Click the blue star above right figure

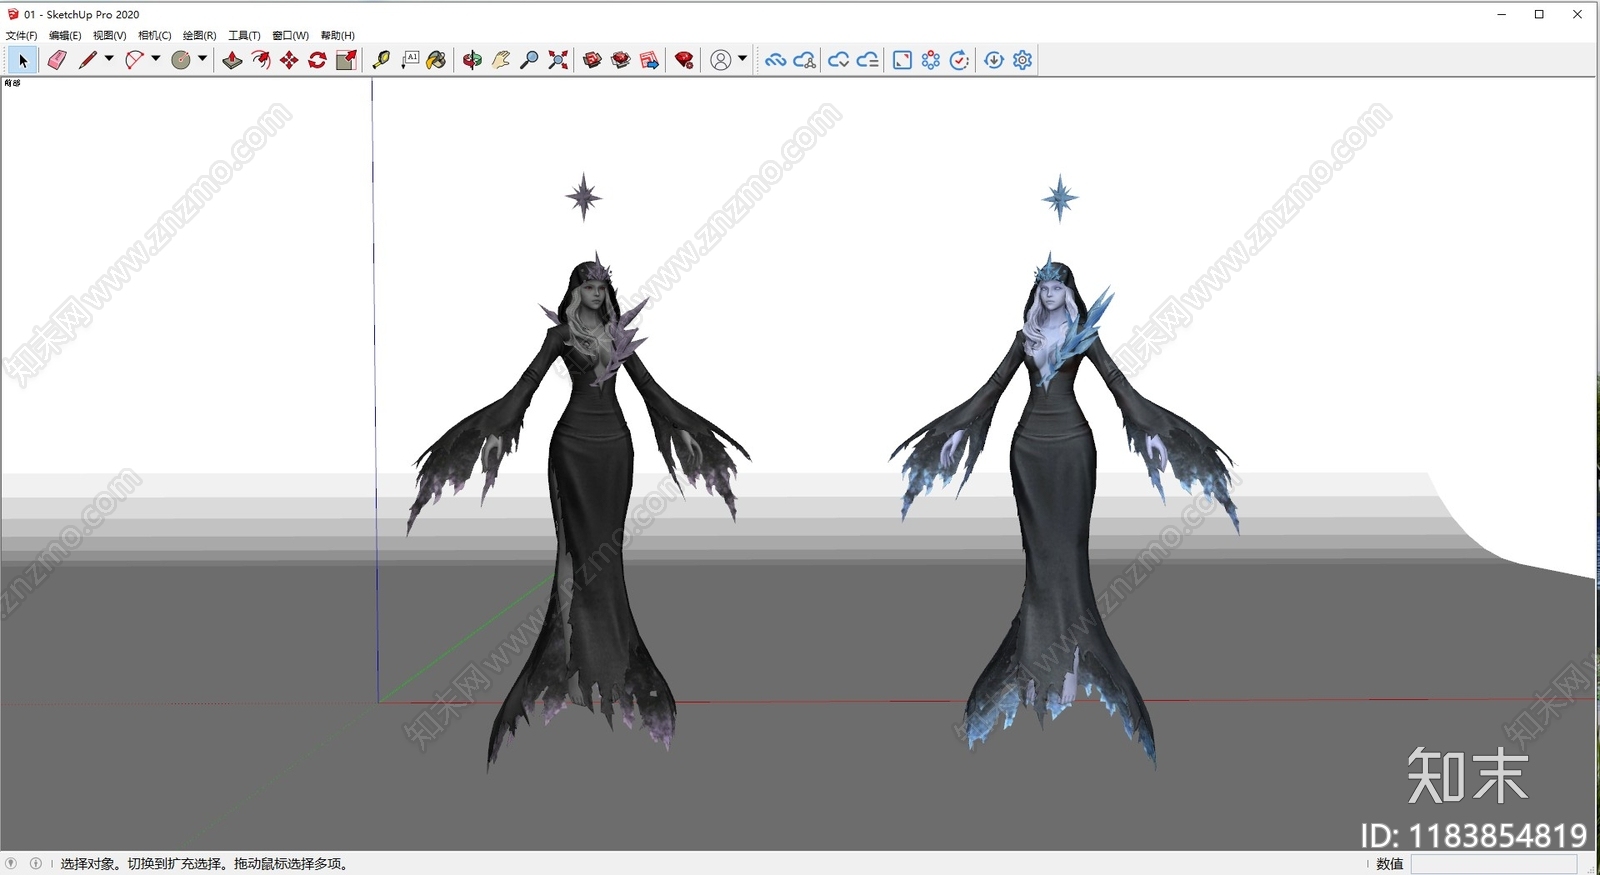pos(1060,197)
